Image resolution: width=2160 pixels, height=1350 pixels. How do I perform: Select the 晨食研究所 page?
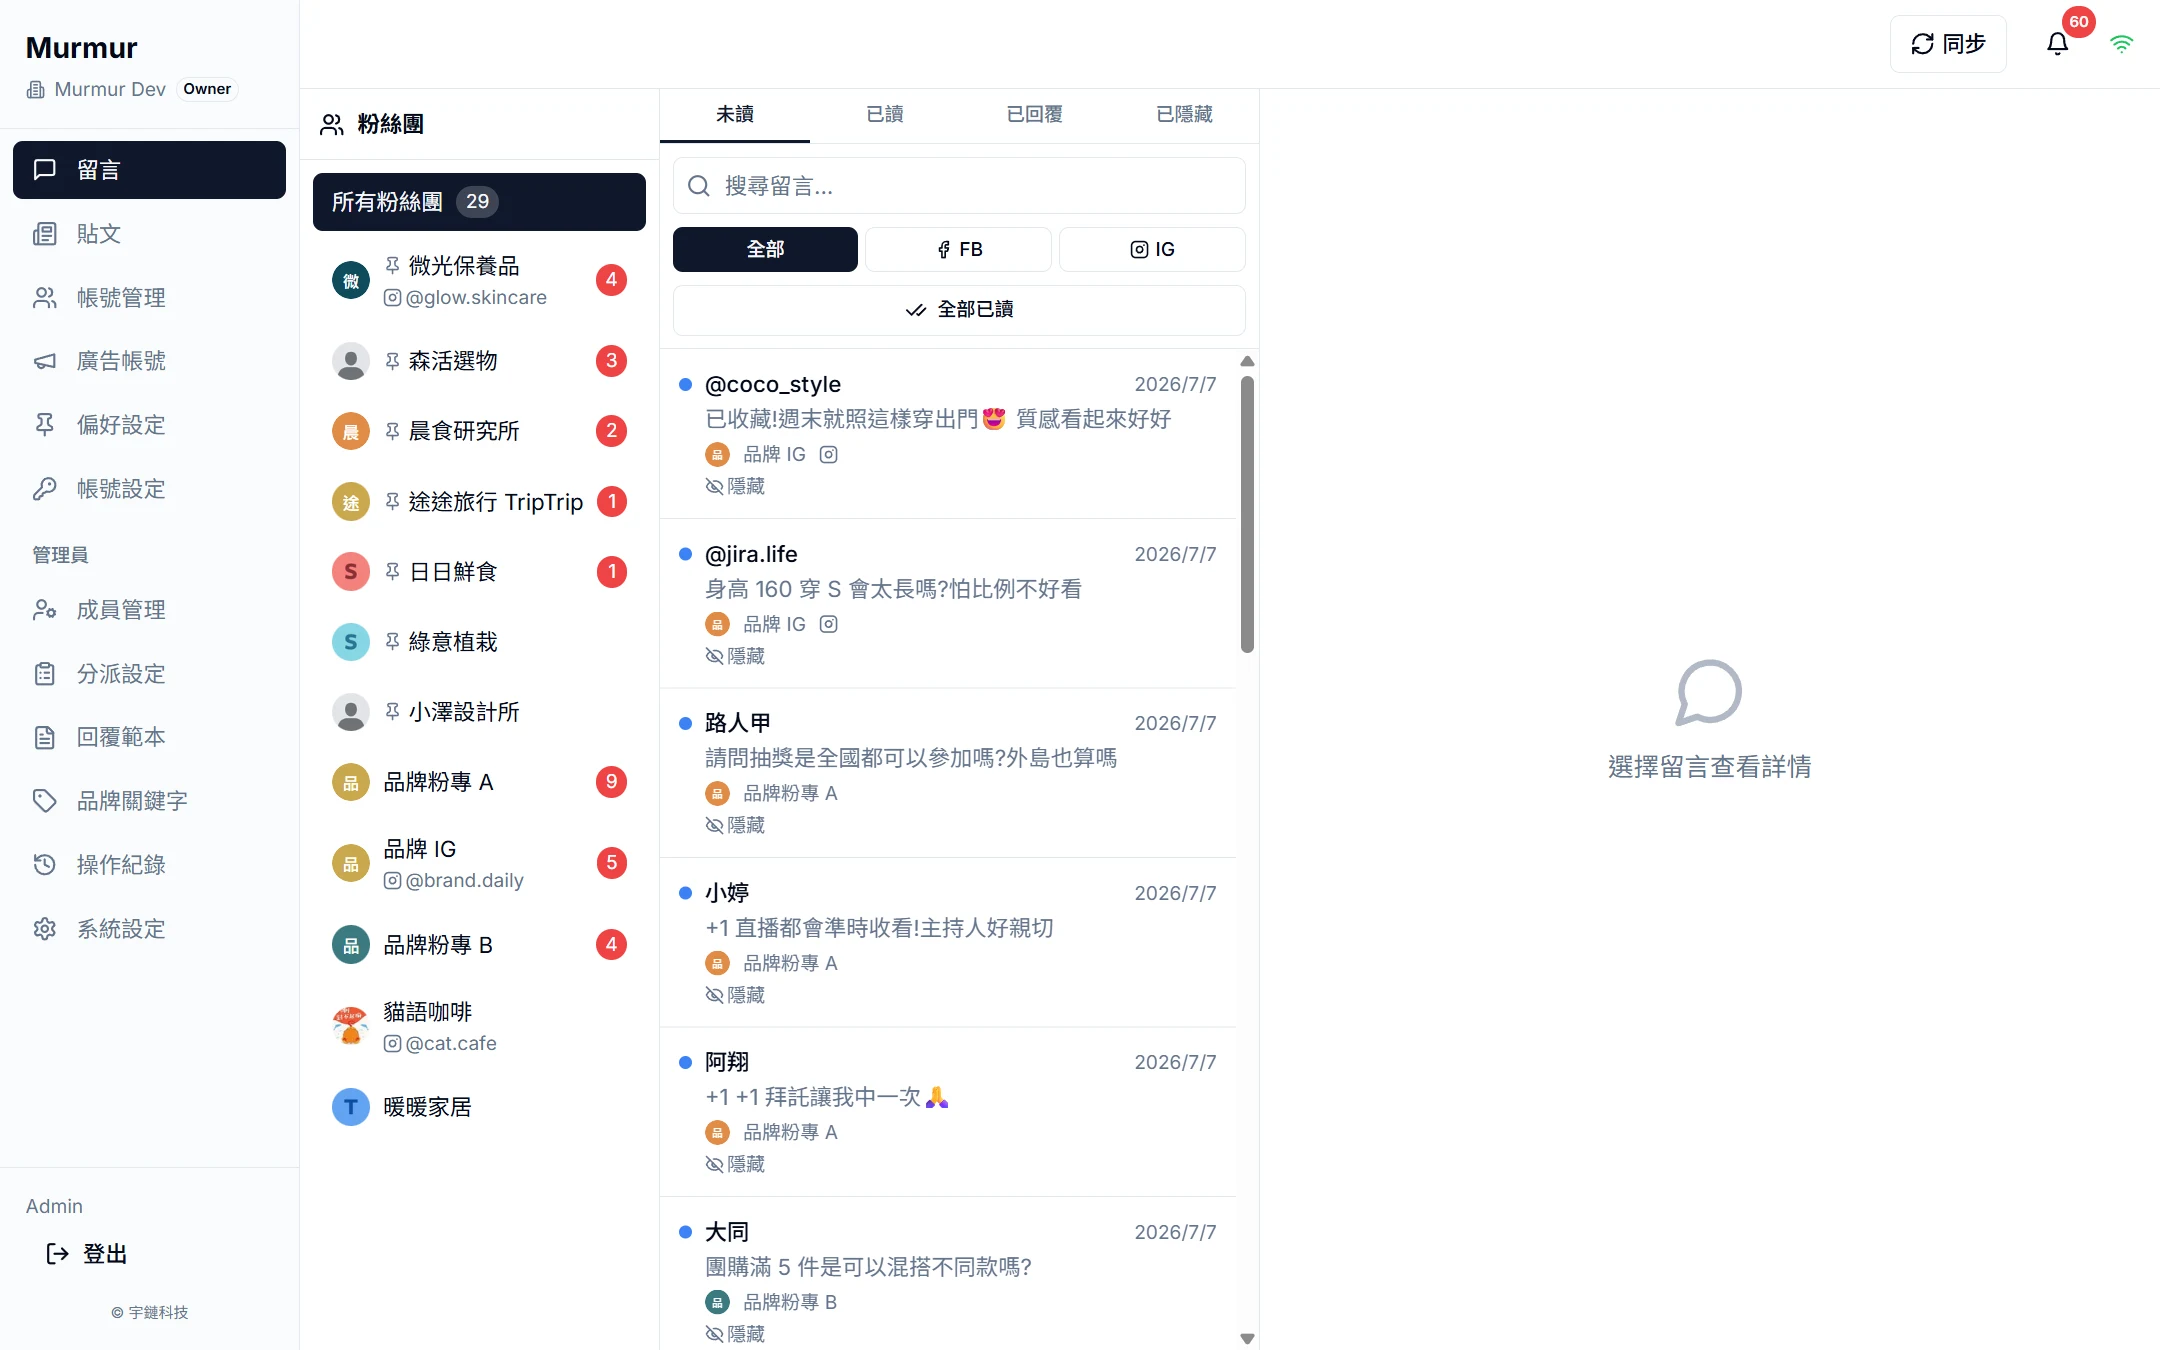point(479,431)
